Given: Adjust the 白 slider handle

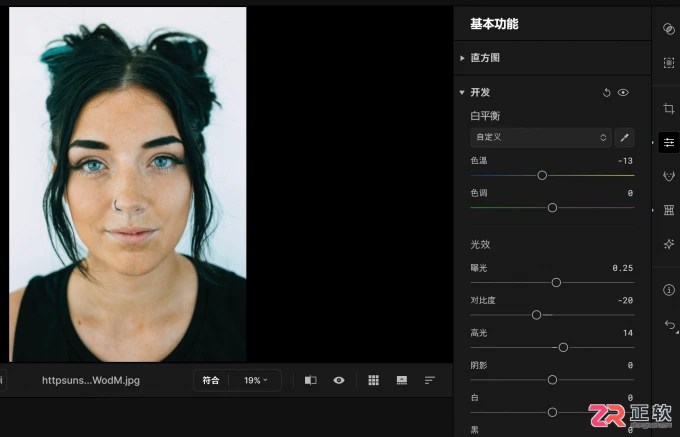Looking at the screenshot, I should tap(552, 412).
